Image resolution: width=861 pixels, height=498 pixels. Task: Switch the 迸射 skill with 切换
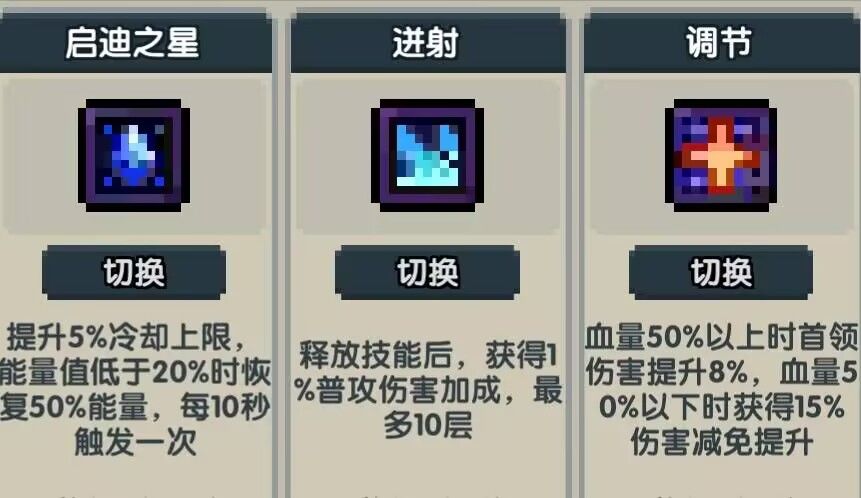pyautogui.click(x=427, y=272)
